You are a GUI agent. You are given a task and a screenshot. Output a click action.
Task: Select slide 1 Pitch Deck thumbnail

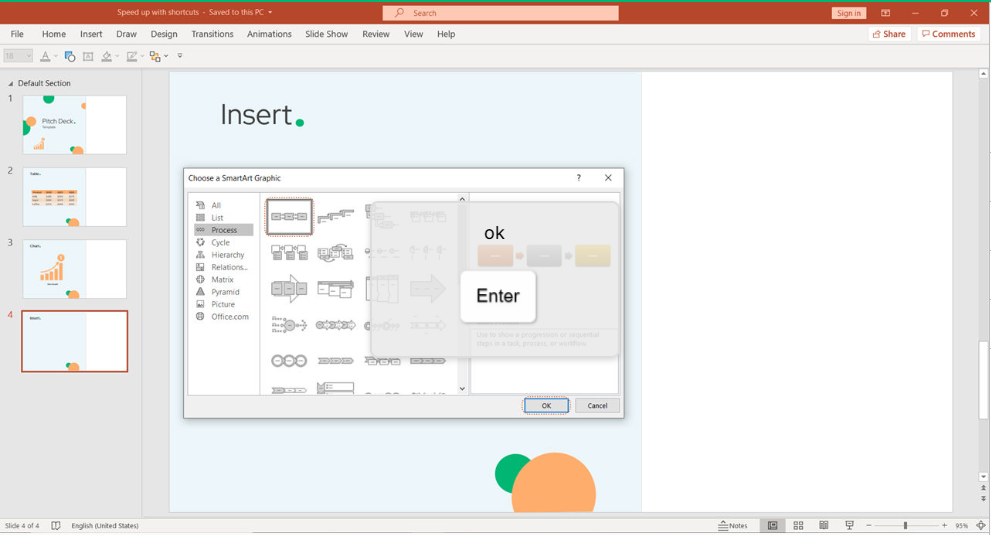(x=75, y=125)
